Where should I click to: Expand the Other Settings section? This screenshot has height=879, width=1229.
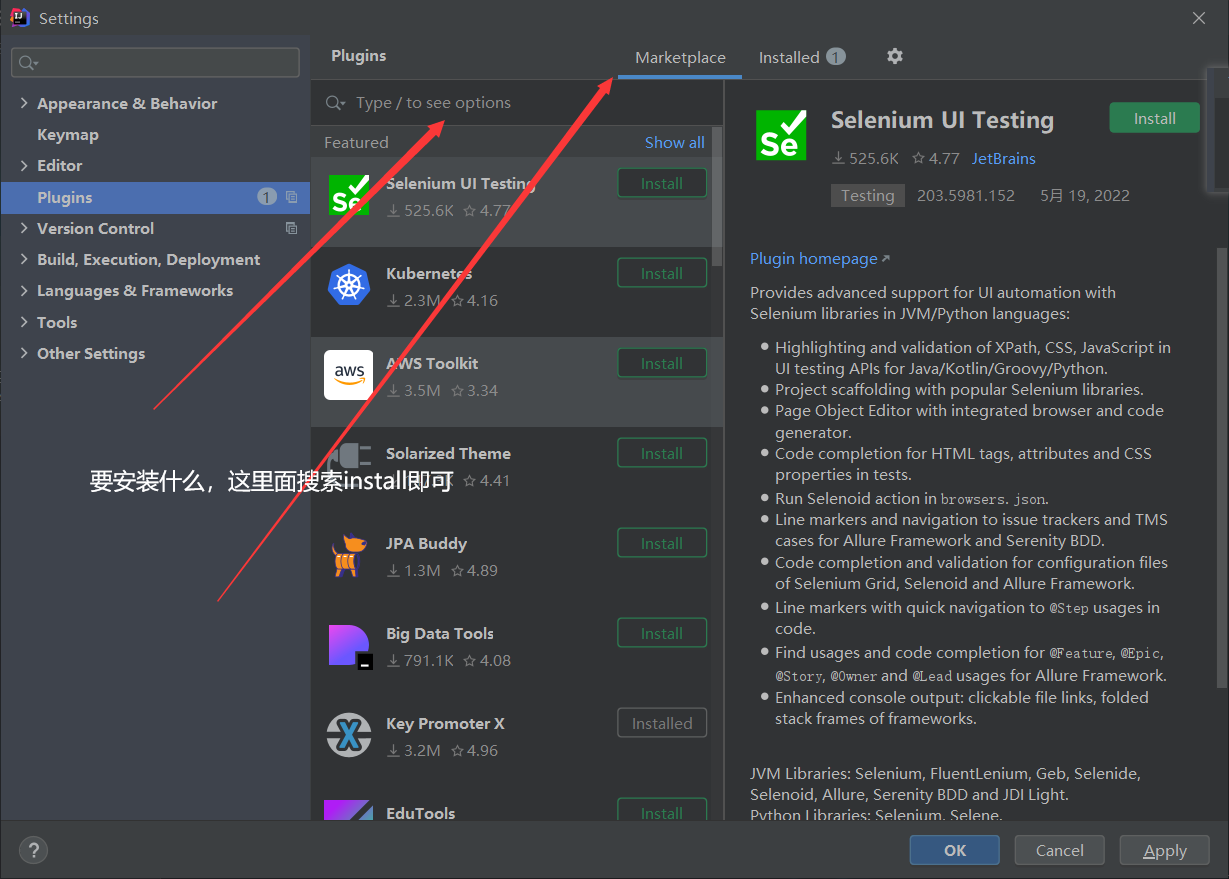click(x=25, y=353)
